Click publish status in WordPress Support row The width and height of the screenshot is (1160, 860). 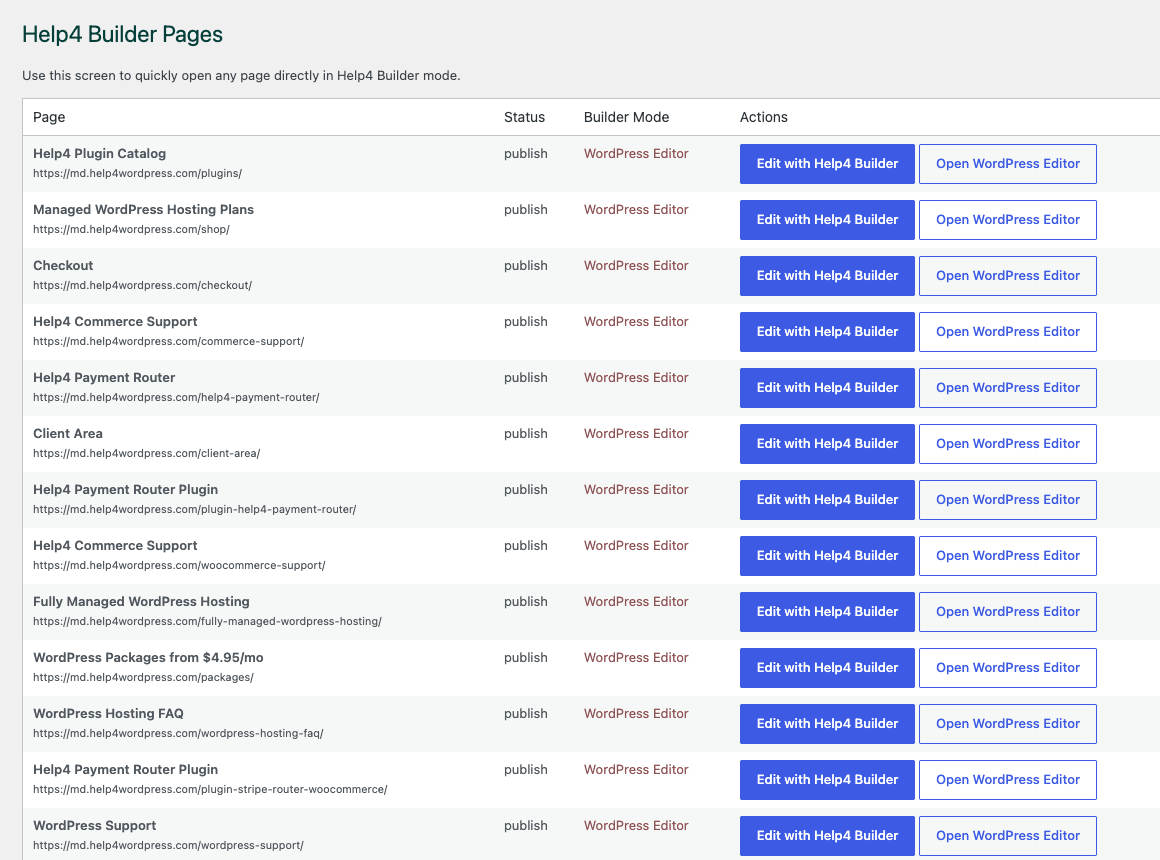(x=526, y=825)
